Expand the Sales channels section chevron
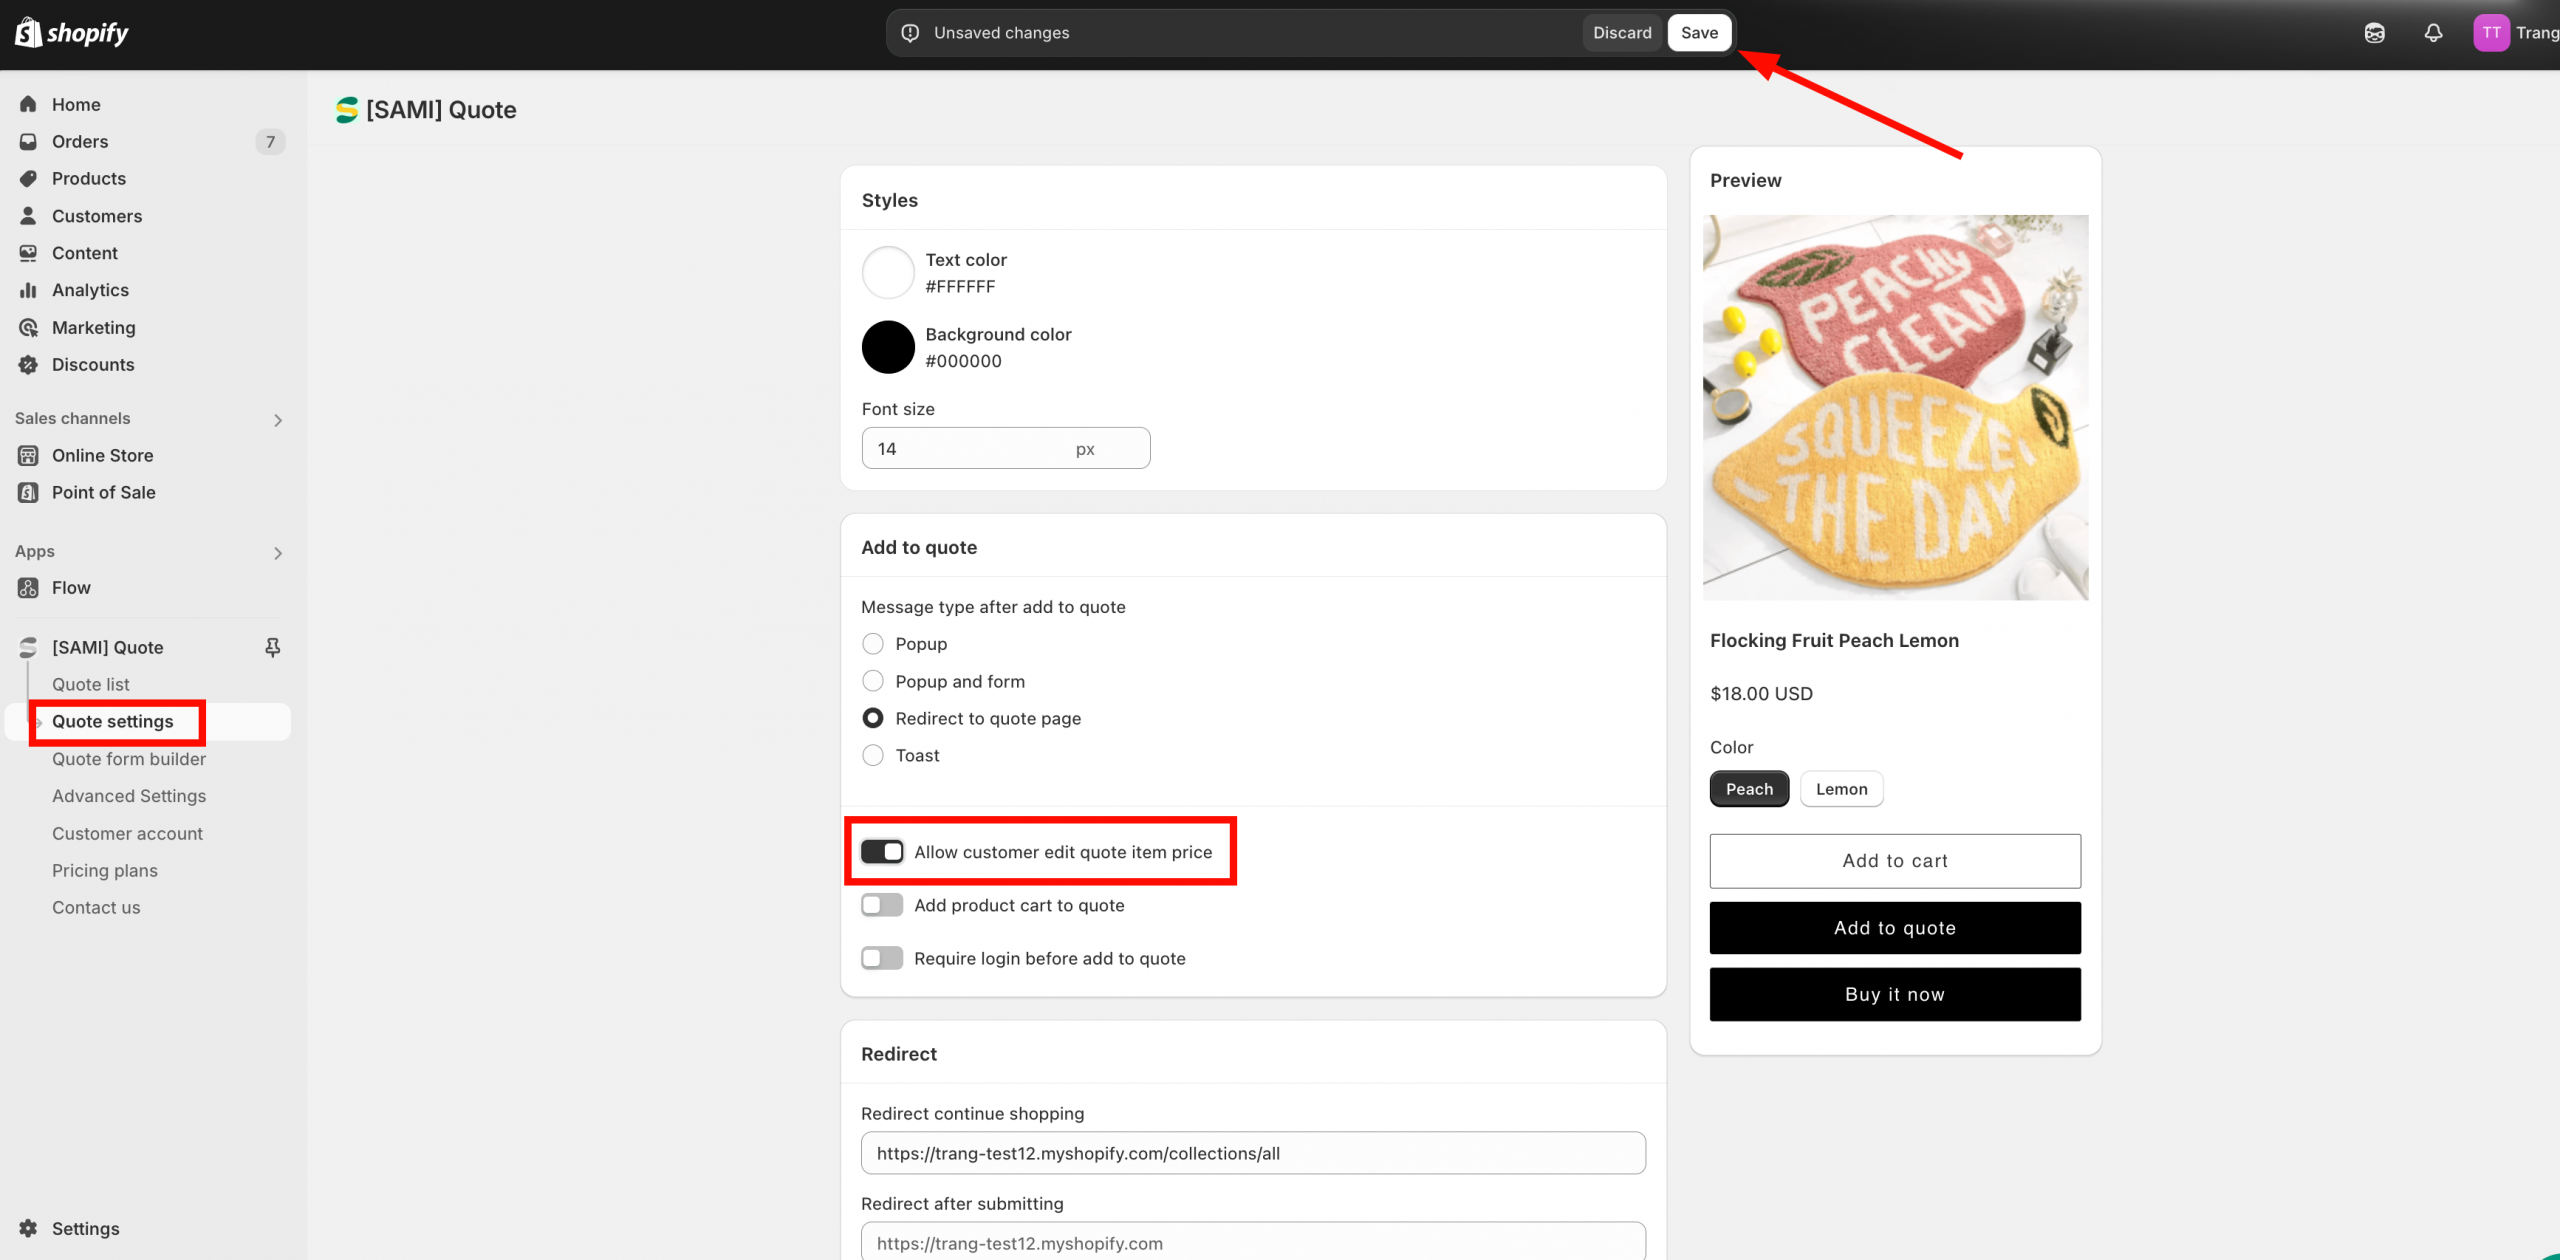 (x=278, y=420)
